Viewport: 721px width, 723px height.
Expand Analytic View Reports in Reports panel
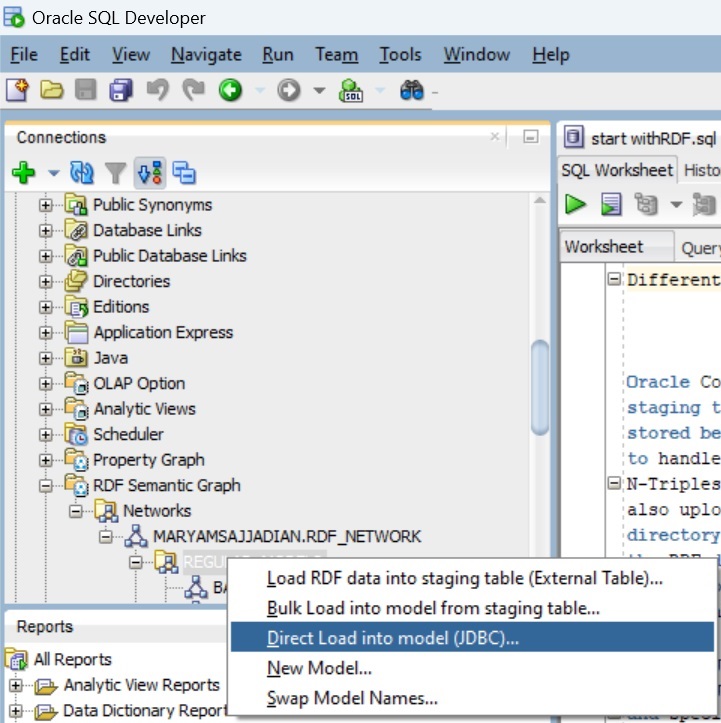pyautogui.click(x=15, y=686)
